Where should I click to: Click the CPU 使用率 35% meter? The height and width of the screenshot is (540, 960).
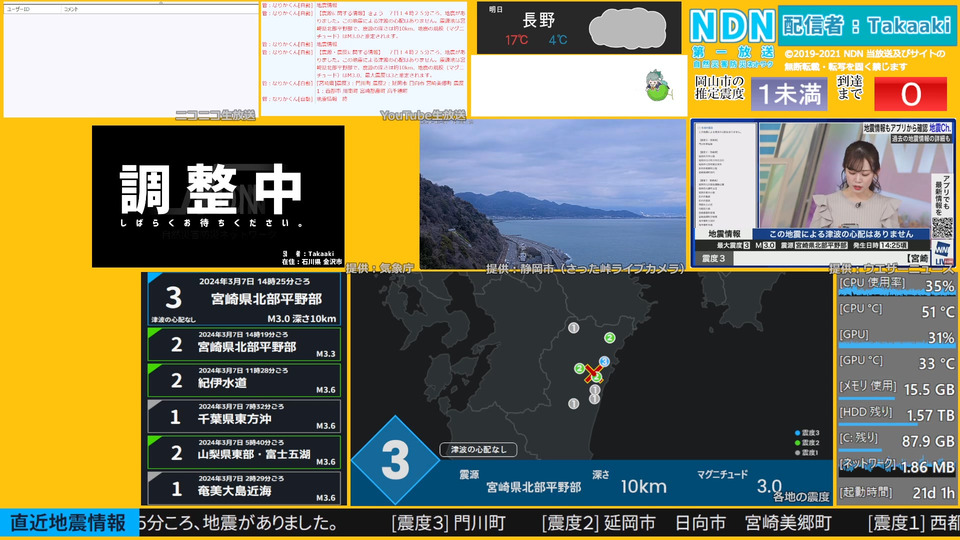(896, 285)
